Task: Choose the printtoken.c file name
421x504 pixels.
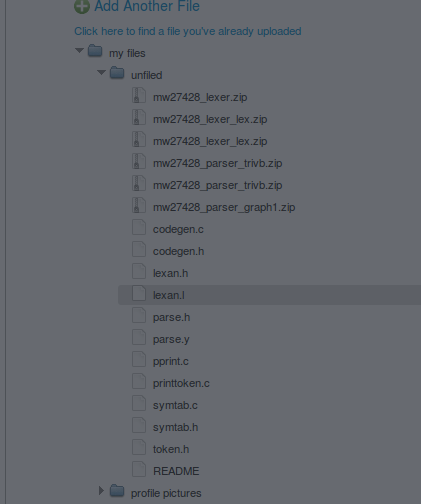Action: click(x=181, y=383)
